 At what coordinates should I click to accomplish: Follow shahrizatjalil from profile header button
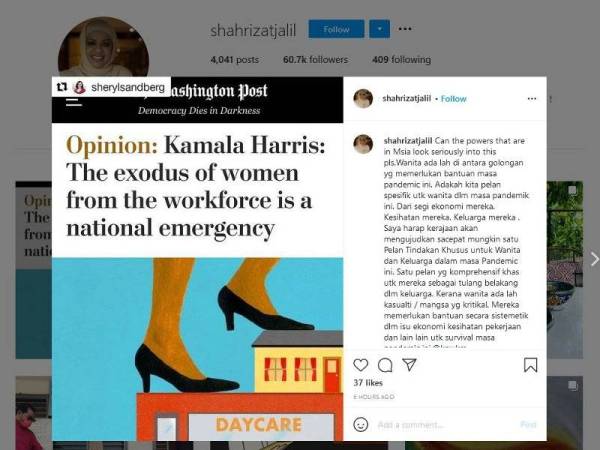click(x=336, y=29)
